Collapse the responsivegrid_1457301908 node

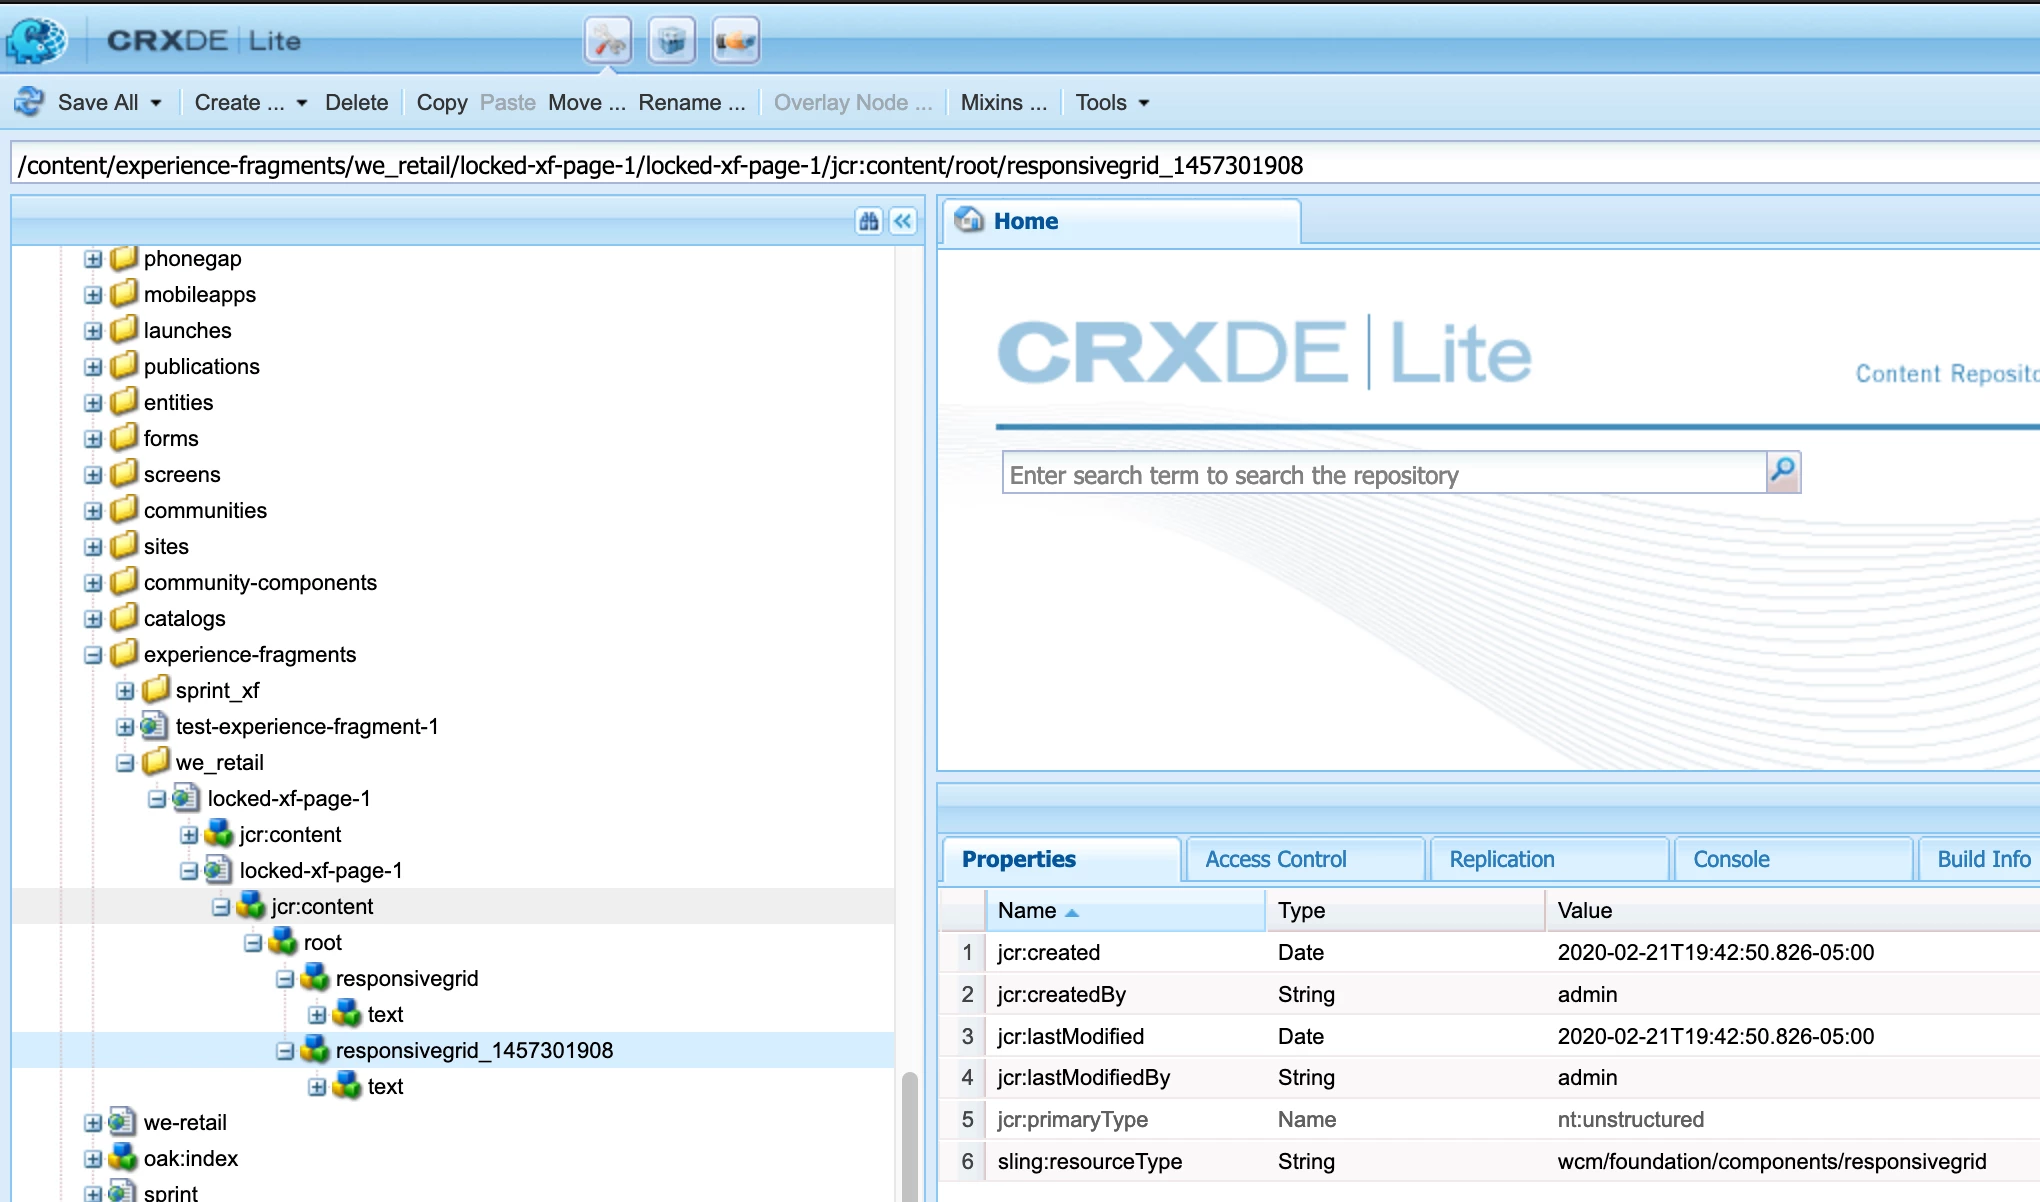tap(285, 1051)
